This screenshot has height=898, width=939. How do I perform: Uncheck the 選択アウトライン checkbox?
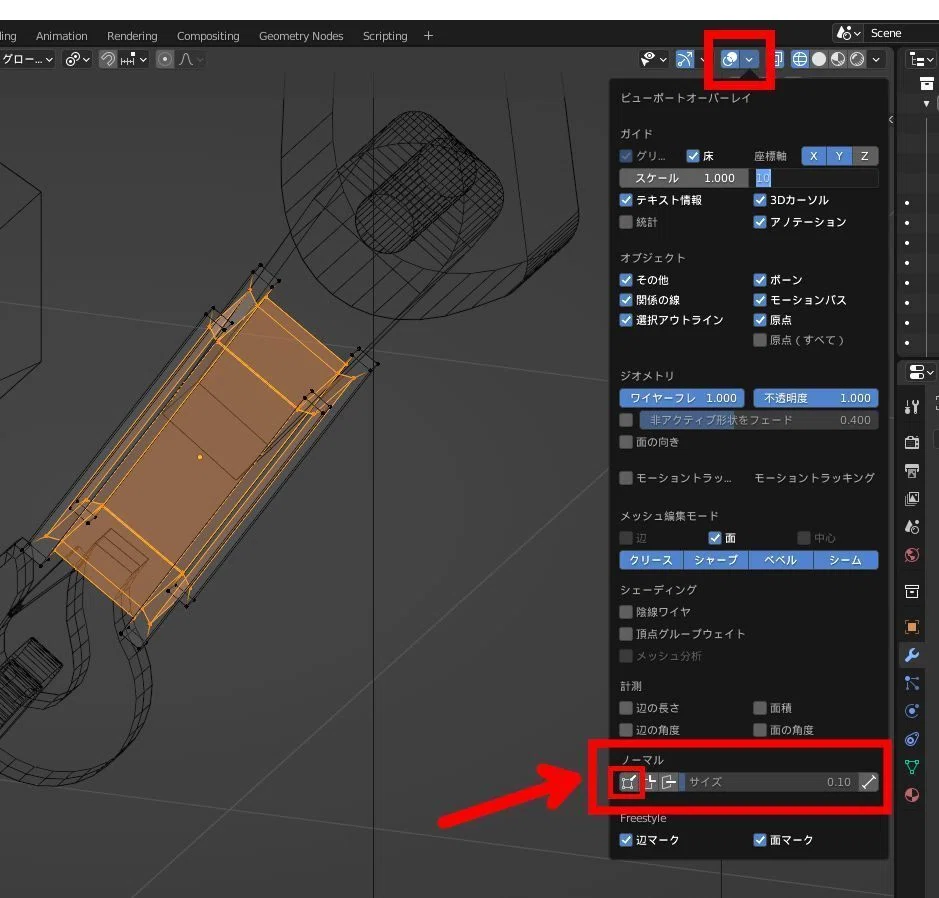point(626,320)
